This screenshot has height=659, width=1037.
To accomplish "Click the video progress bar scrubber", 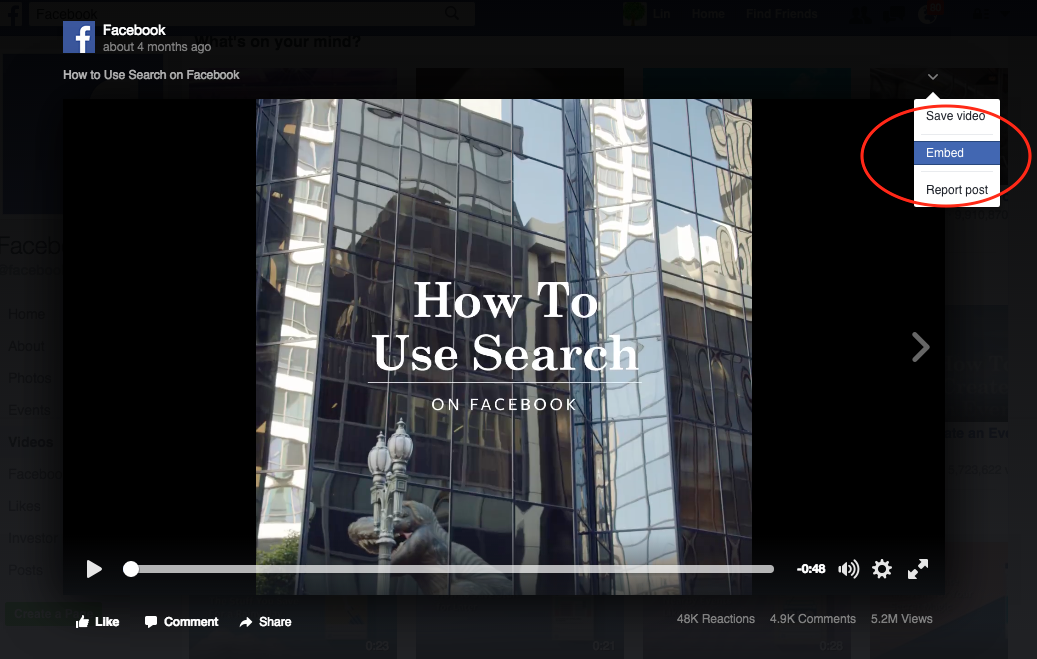I will [131, 569].
